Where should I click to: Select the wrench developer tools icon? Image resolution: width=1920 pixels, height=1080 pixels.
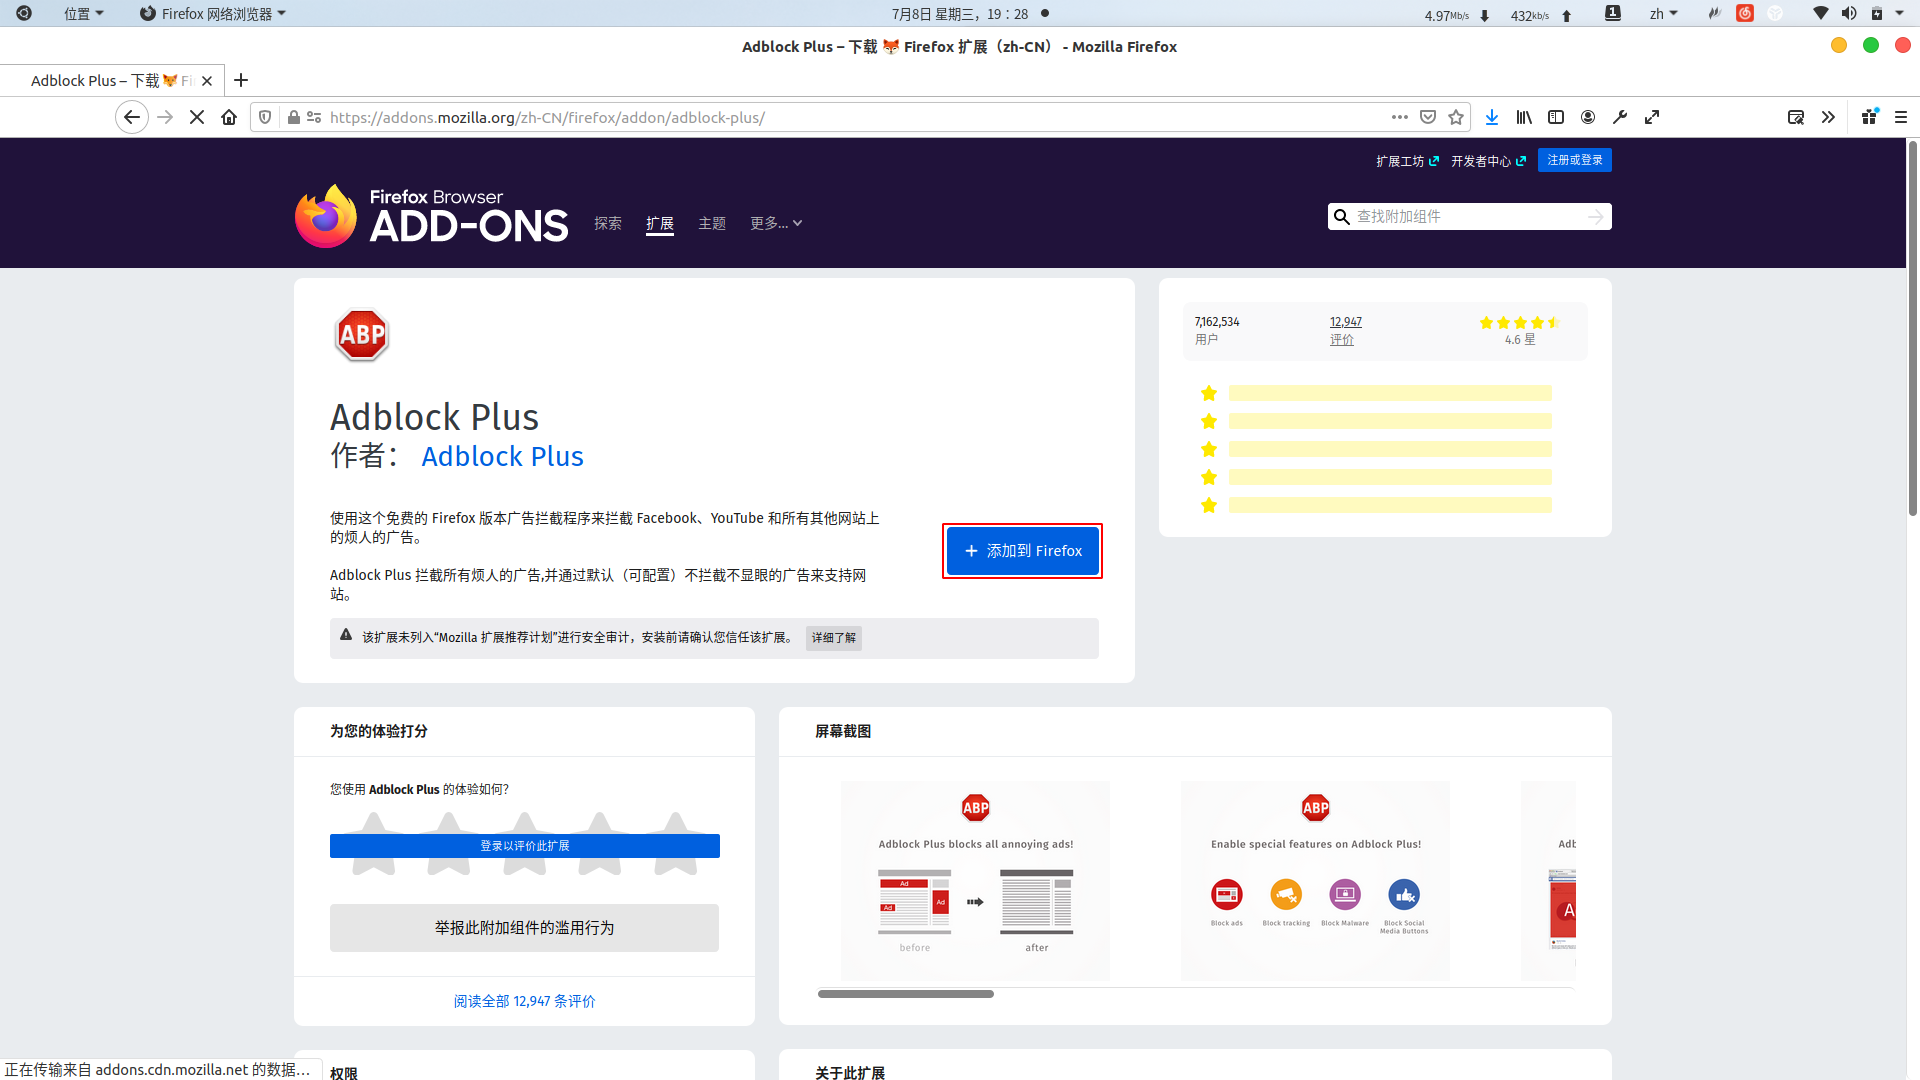pos(1620,117)
